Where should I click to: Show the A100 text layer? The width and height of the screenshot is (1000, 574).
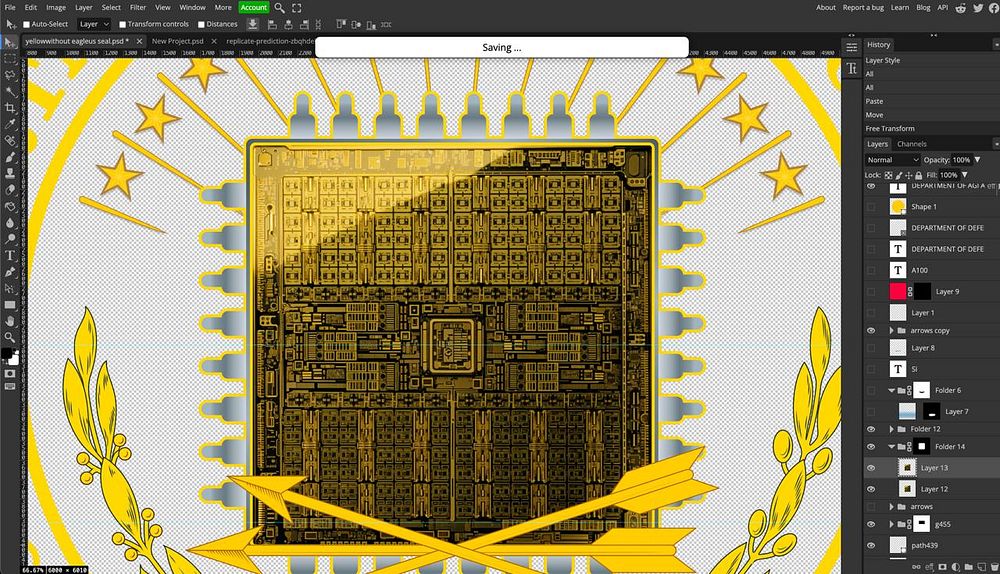[871, 270]
